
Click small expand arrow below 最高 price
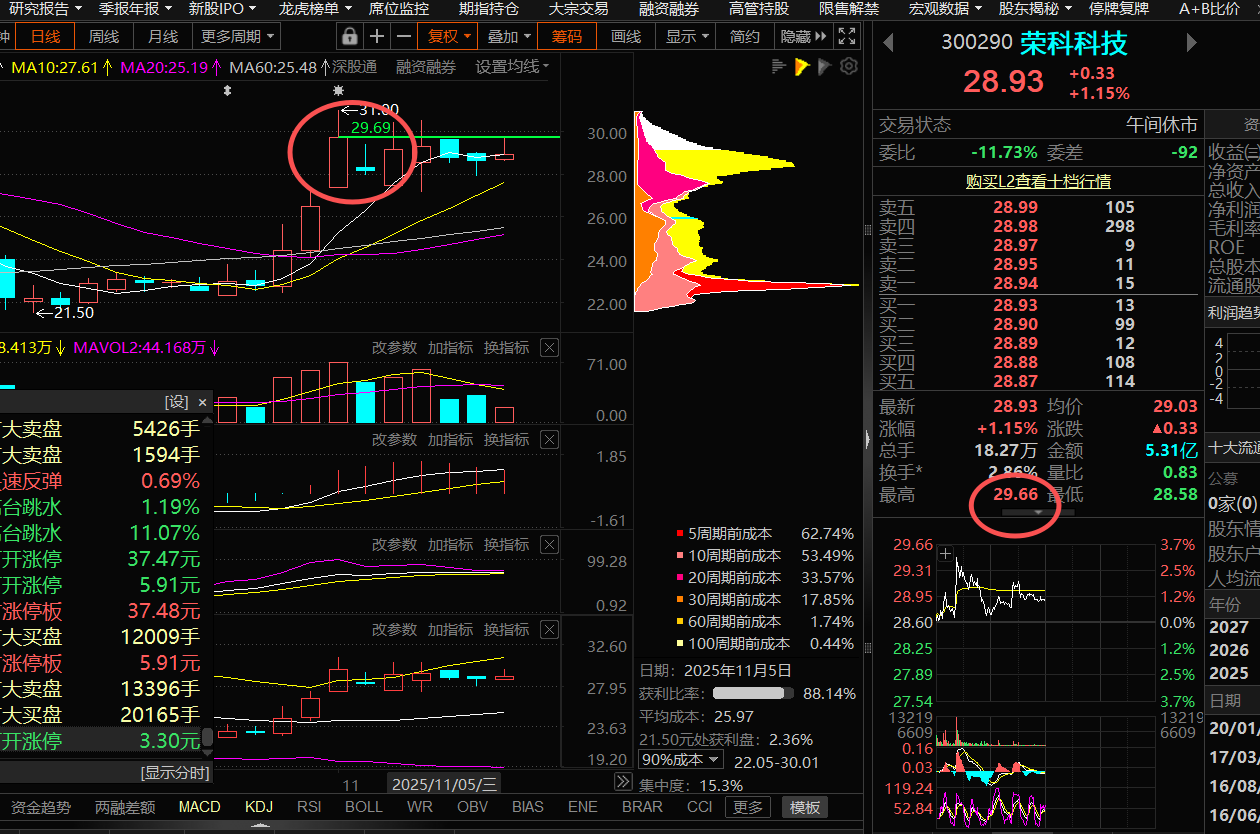tap(1037, 511)
